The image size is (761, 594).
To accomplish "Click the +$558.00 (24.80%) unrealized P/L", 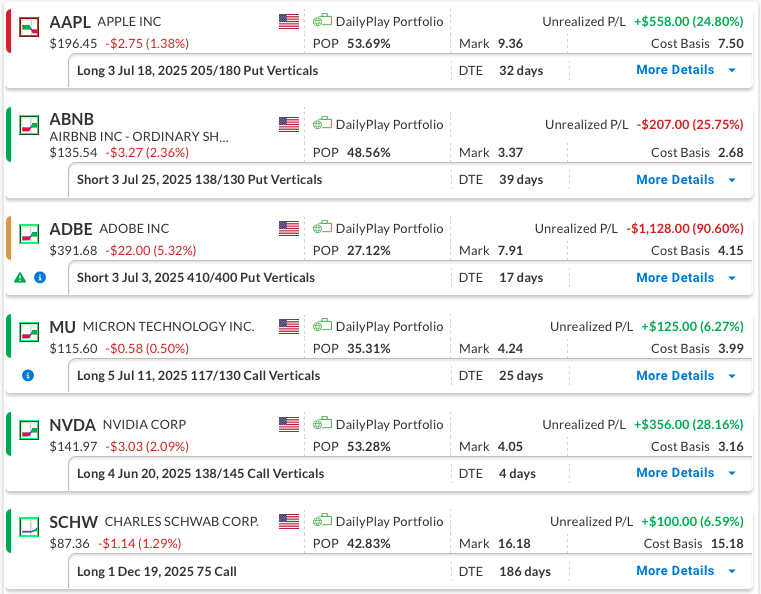I will click(689, 22).
